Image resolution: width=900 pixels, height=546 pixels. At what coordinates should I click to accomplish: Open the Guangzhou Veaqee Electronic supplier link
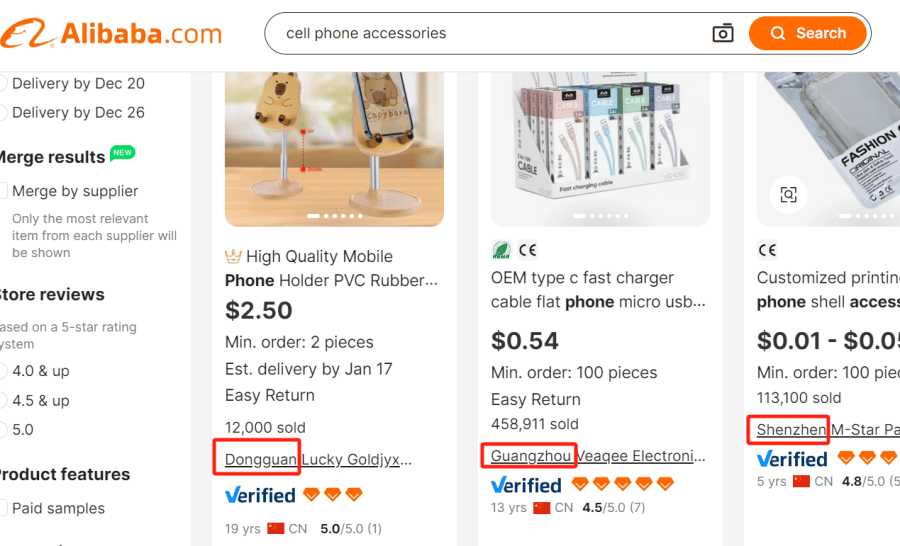[x=598, y=456]
